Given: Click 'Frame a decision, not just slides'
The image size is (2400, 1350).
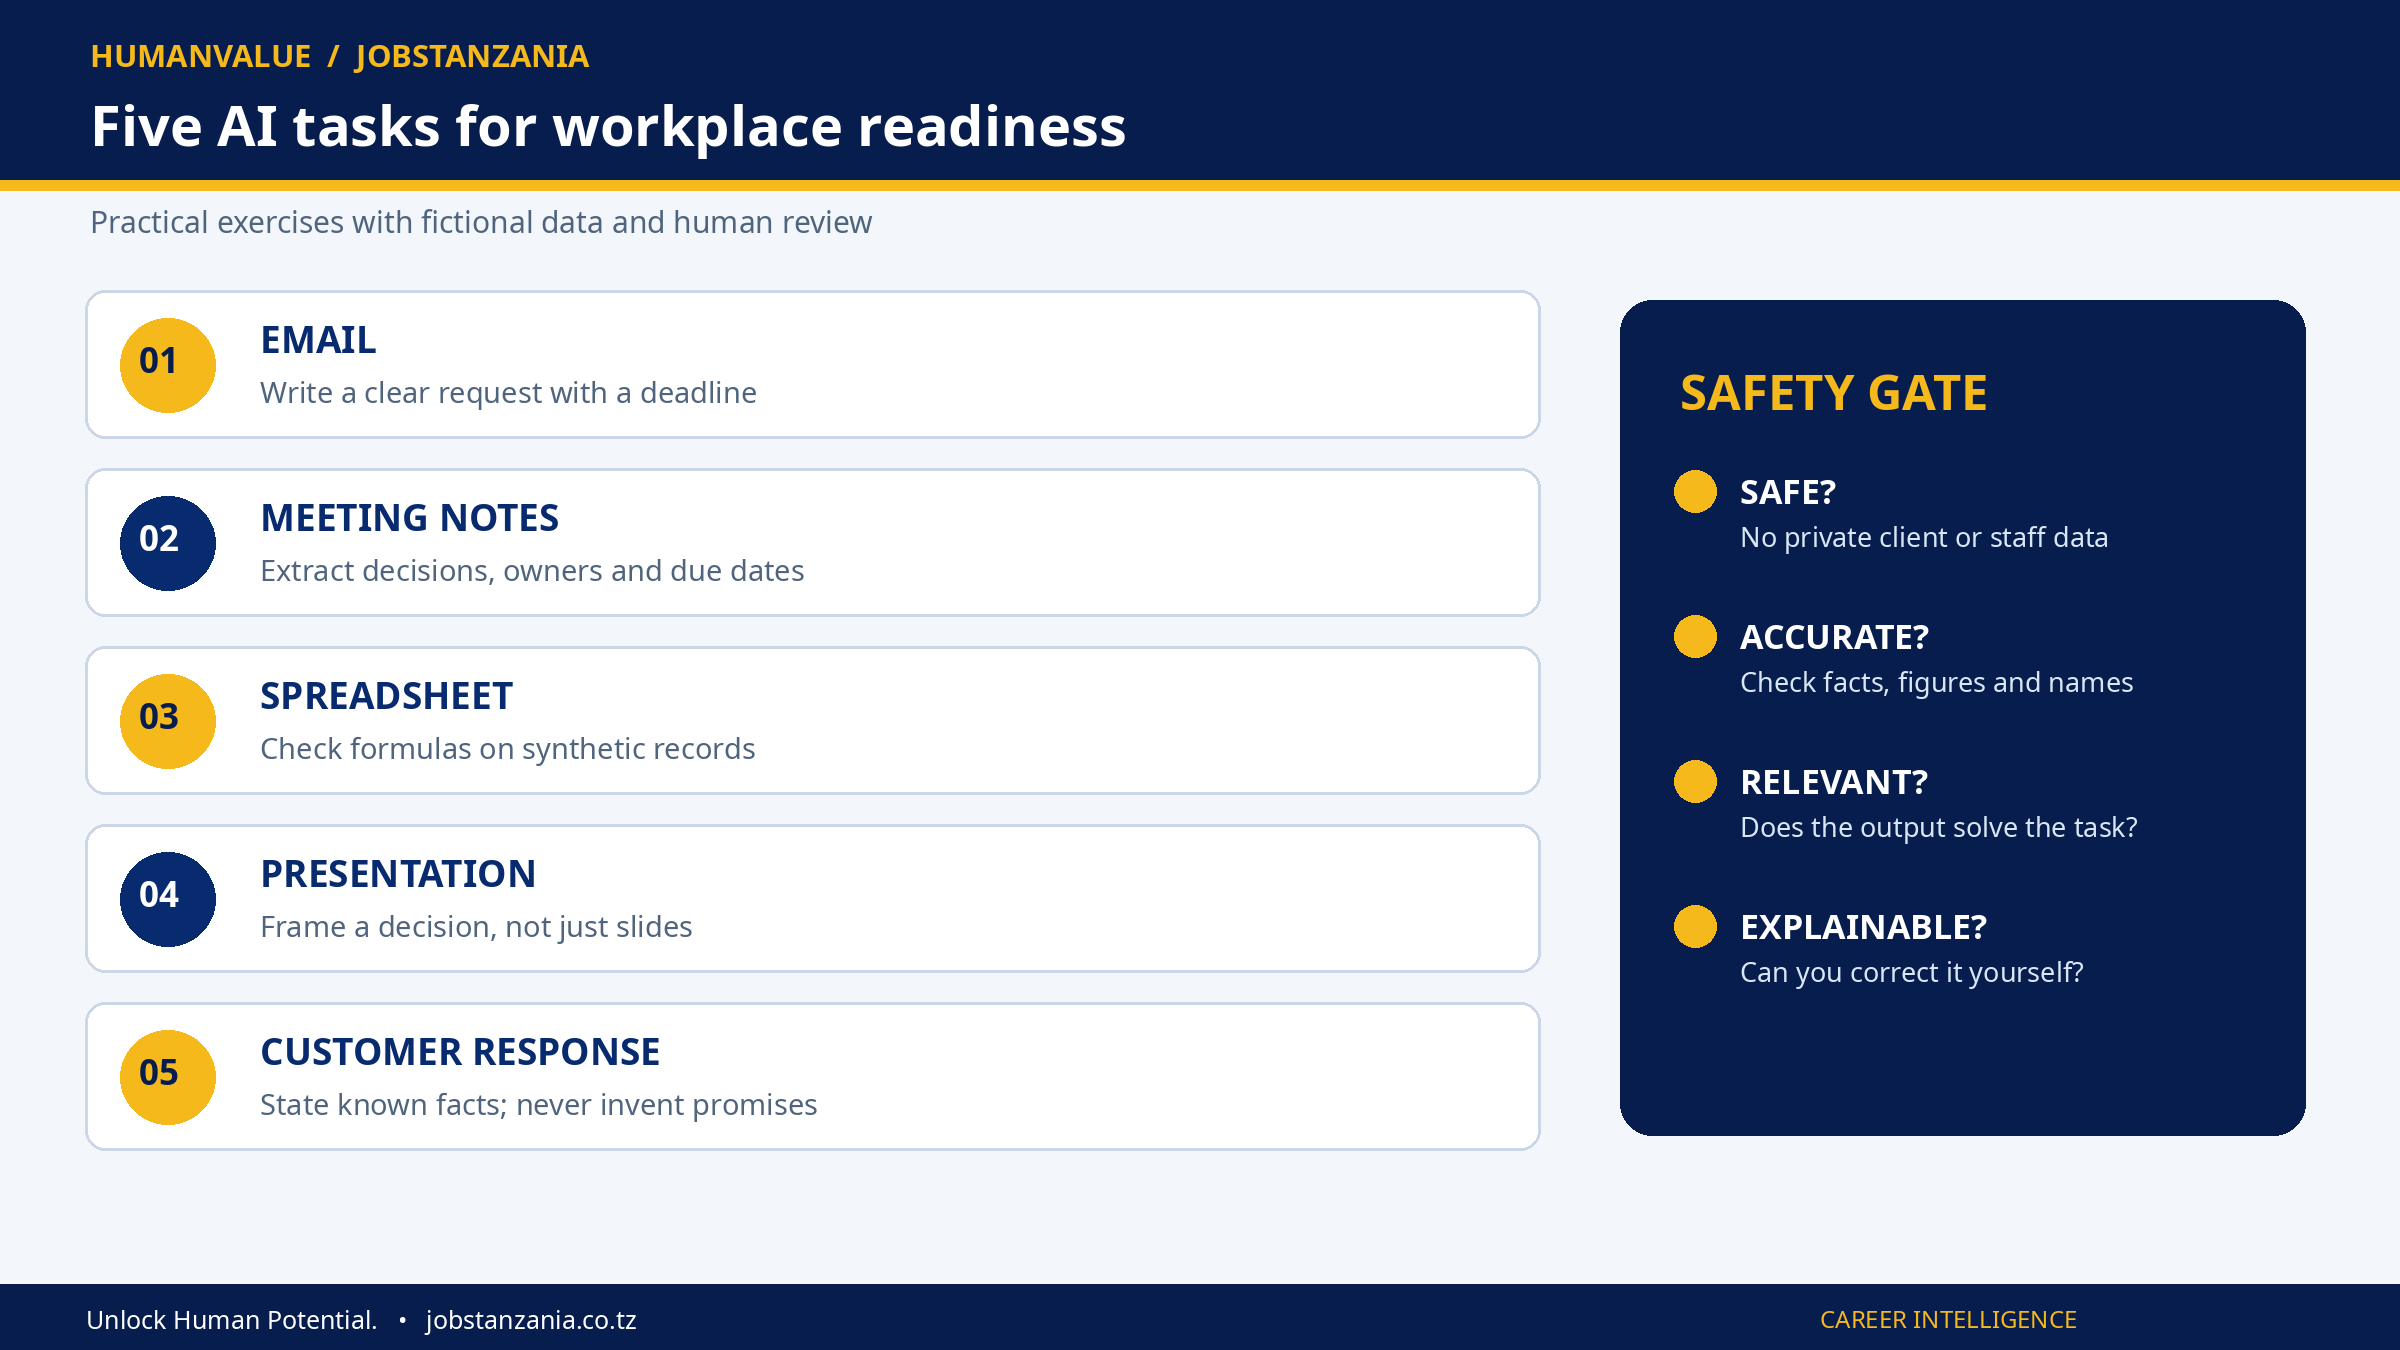Looking at the screenshot, I should pos(476,927).
